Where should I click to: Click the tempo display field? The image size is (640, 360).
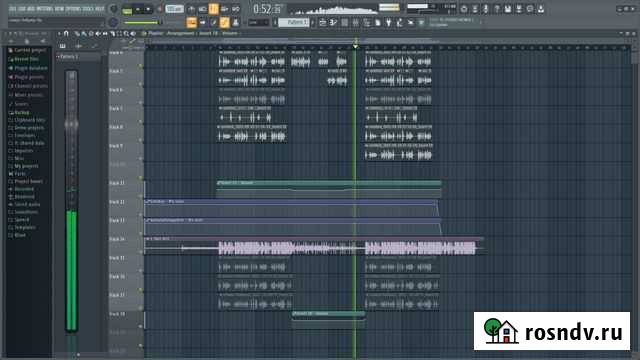coord(174,9)
